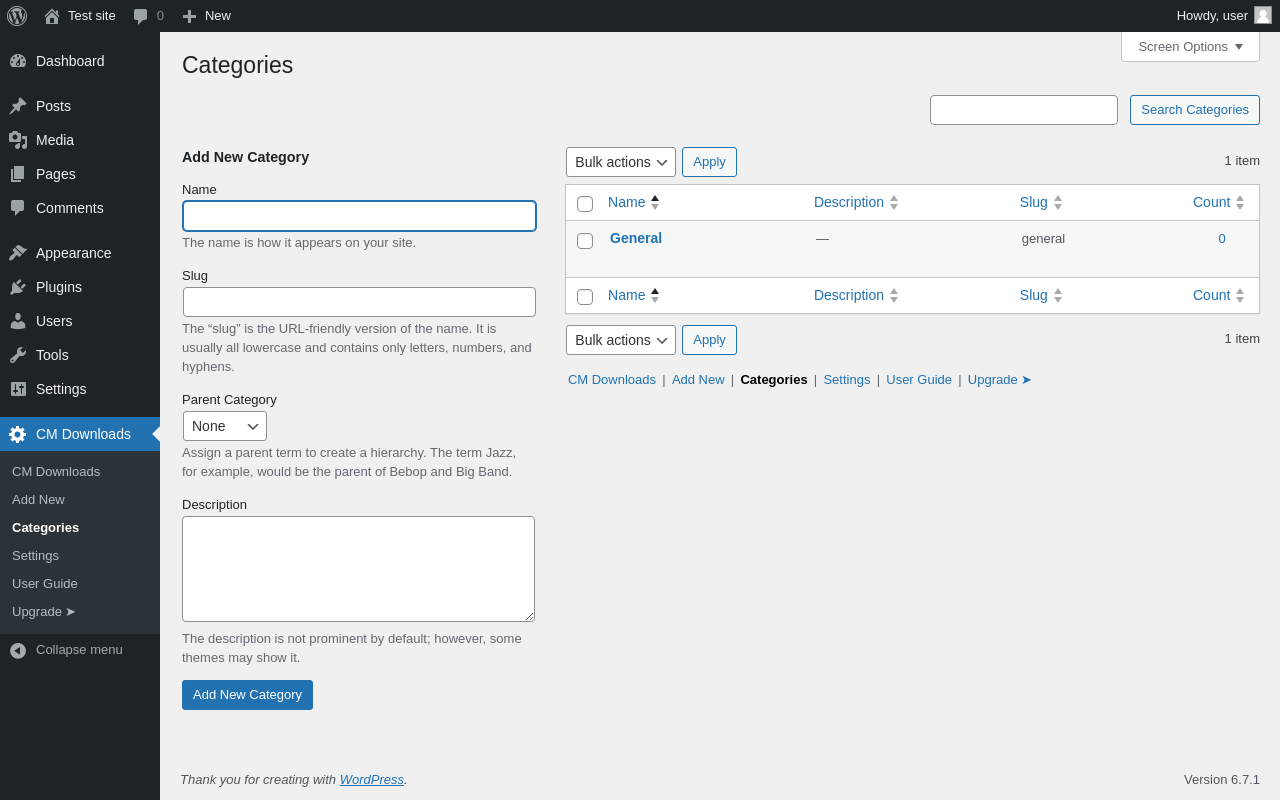Toggle select-all checkbox in table footer

click(585, 297)
